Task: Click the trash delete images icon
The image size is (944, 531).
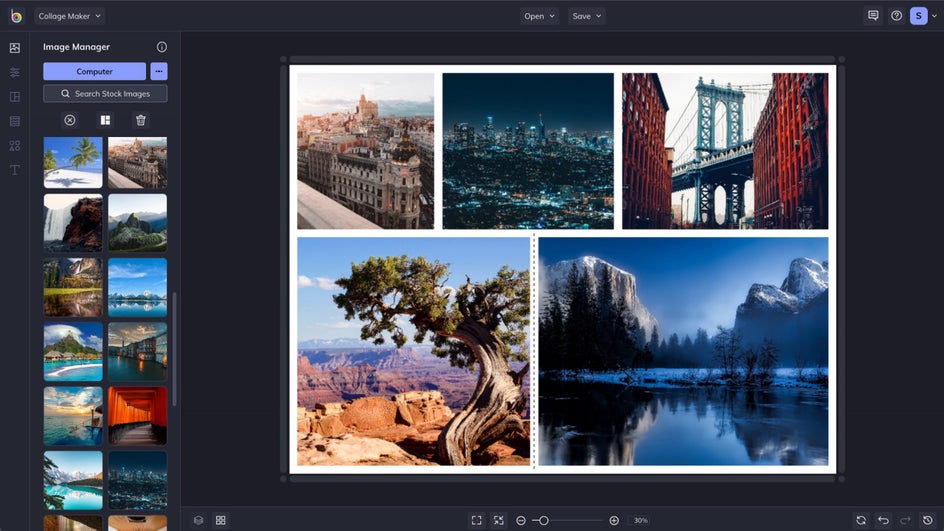Action: [141, 120]
